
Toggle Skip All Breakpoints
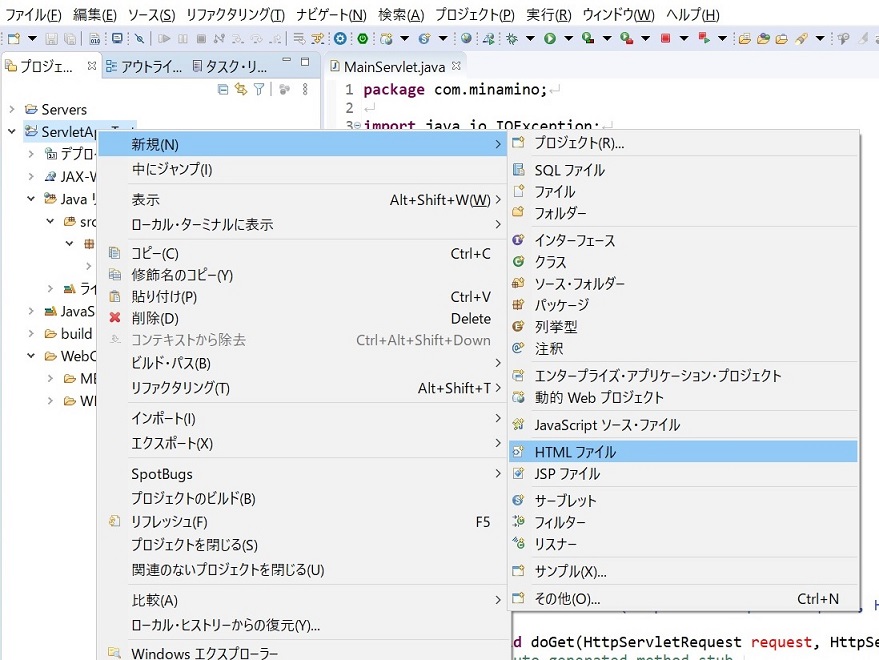[x=140, y=38]
